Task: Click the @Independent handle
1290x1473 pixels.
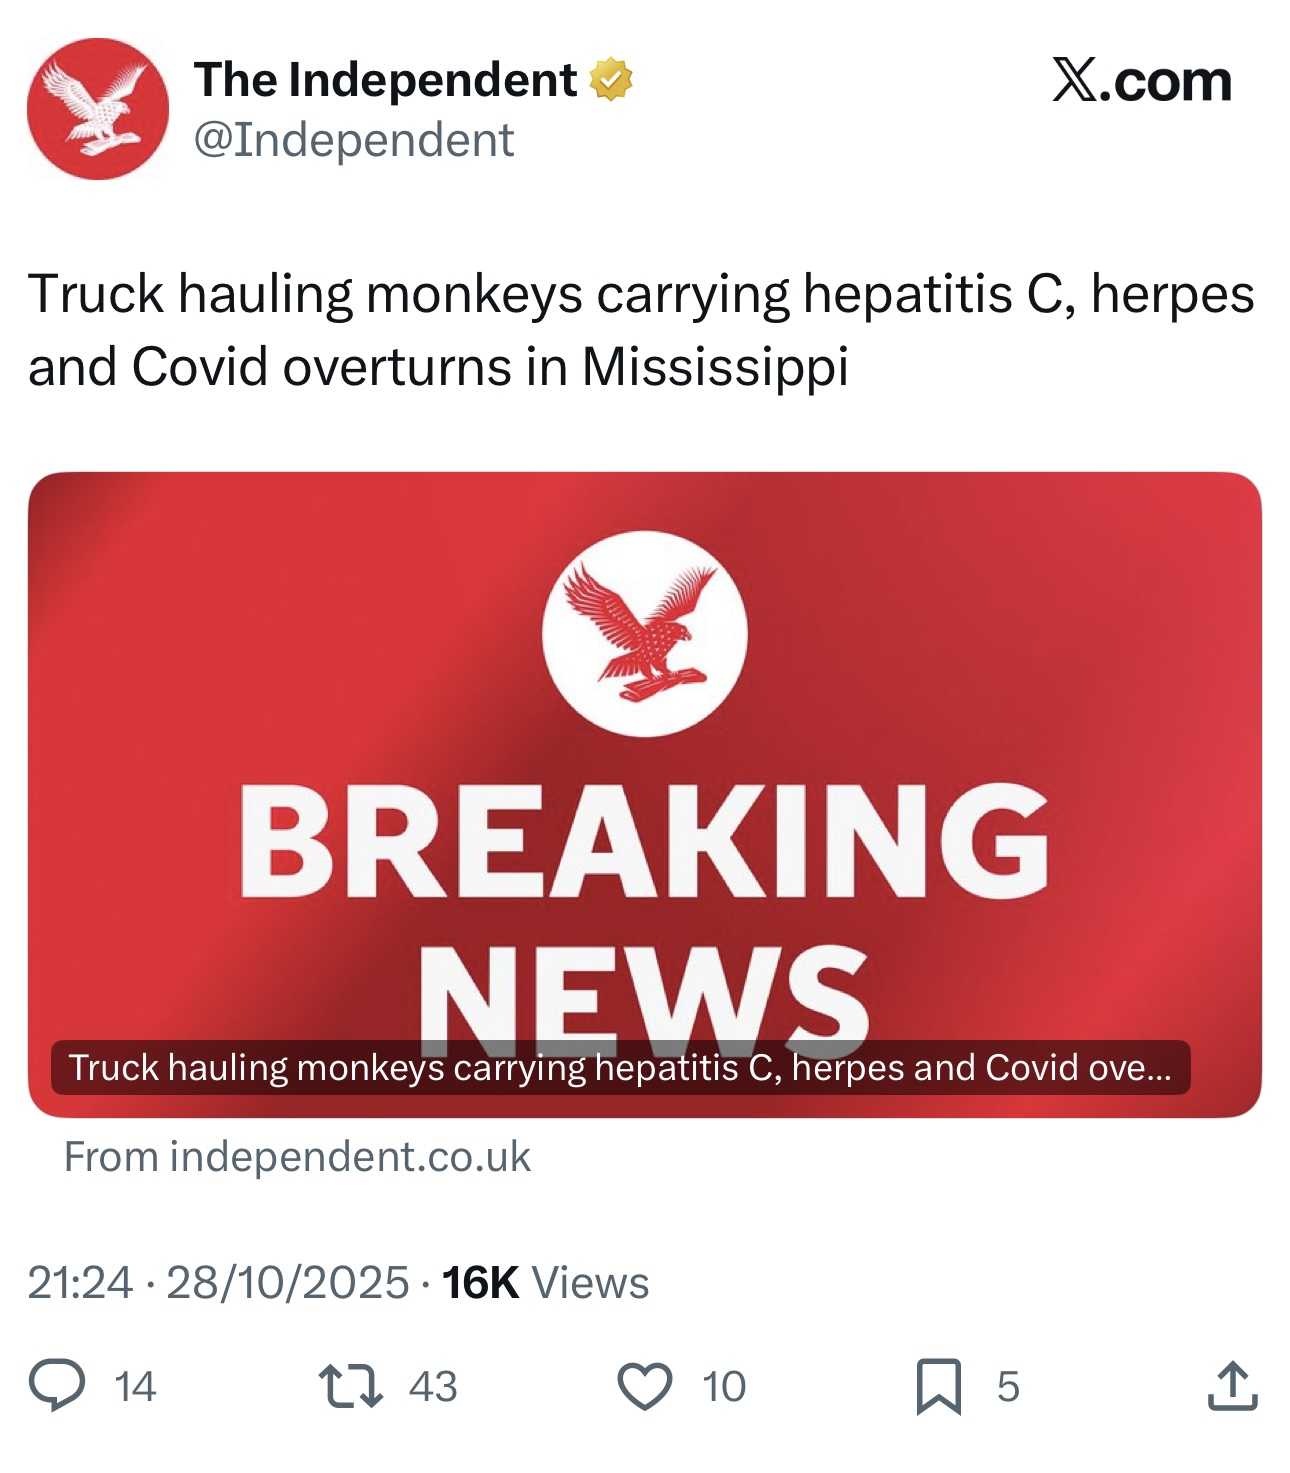Action: [x=353, y=140]
